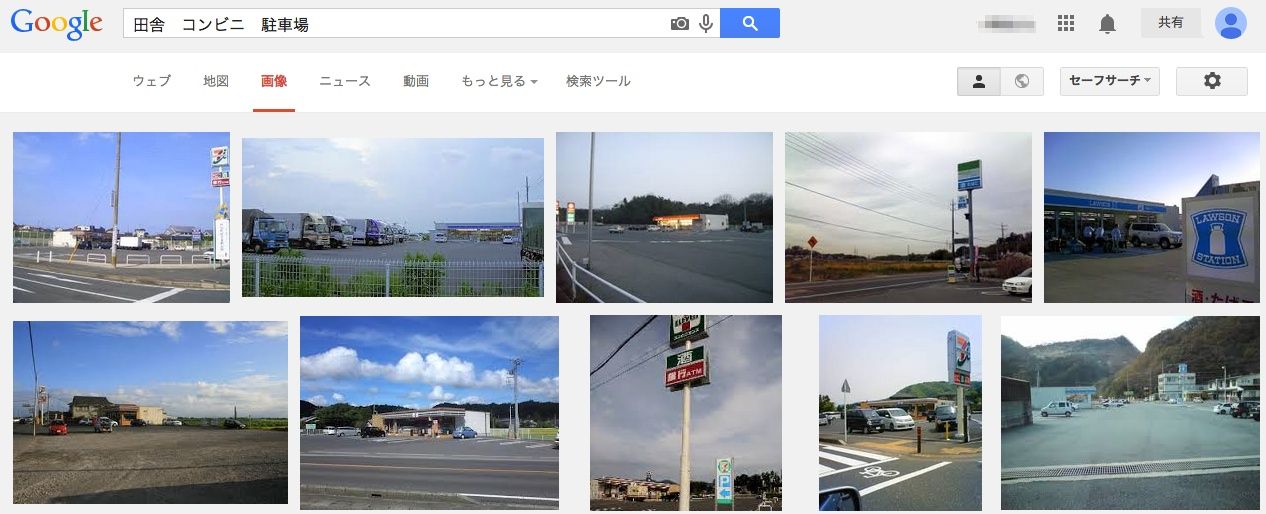Click the blue account avatar icon
1266x514 pixels.
(1231, 23)
